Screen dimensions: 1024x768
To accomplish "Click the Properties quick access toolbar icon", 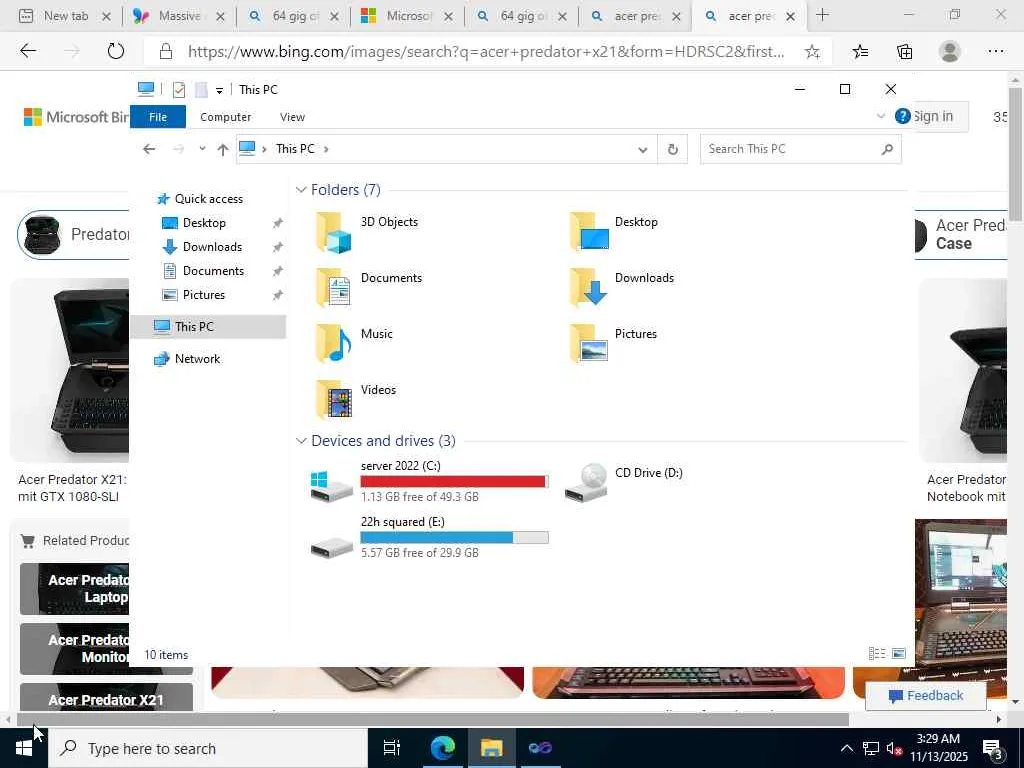I will point(178,89).
